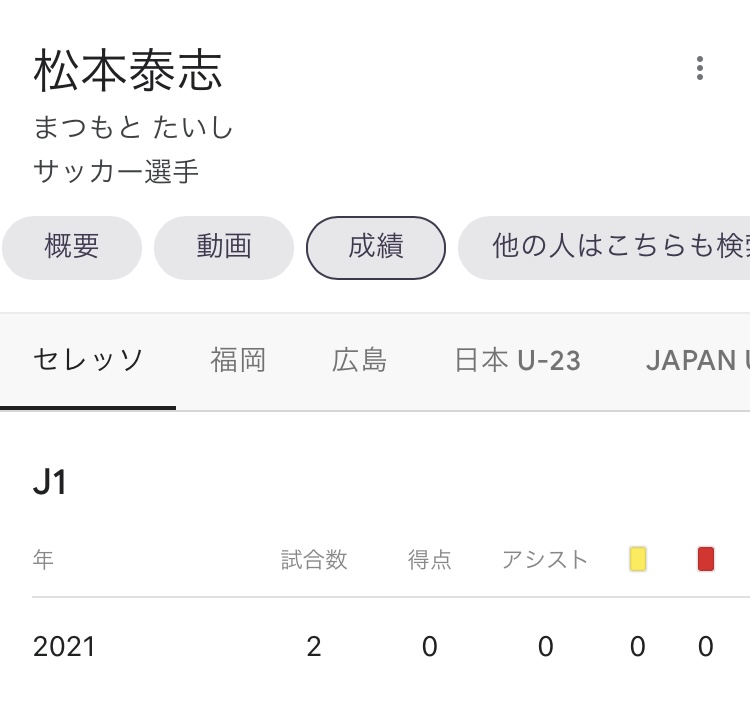Click the 試合数 column header
750x704 pixels.
coord(314,560)
